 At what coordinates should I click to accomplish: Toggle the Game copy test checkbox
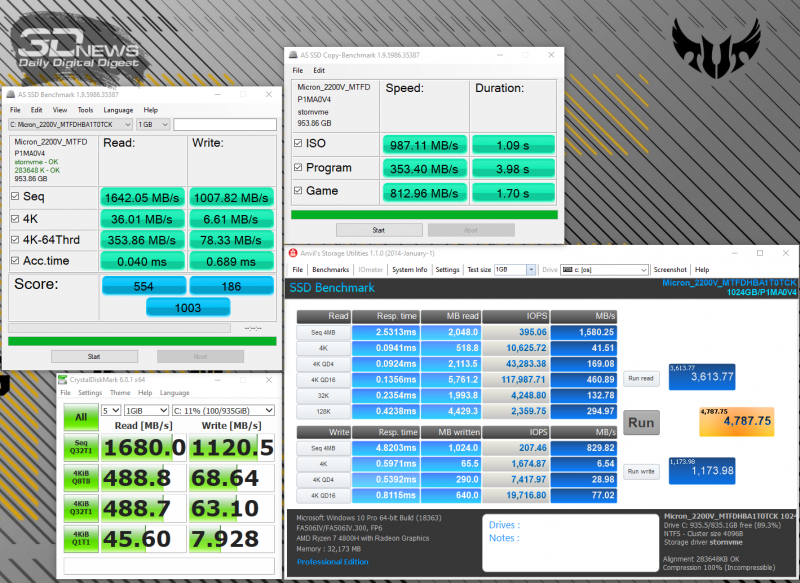(297, 191)
